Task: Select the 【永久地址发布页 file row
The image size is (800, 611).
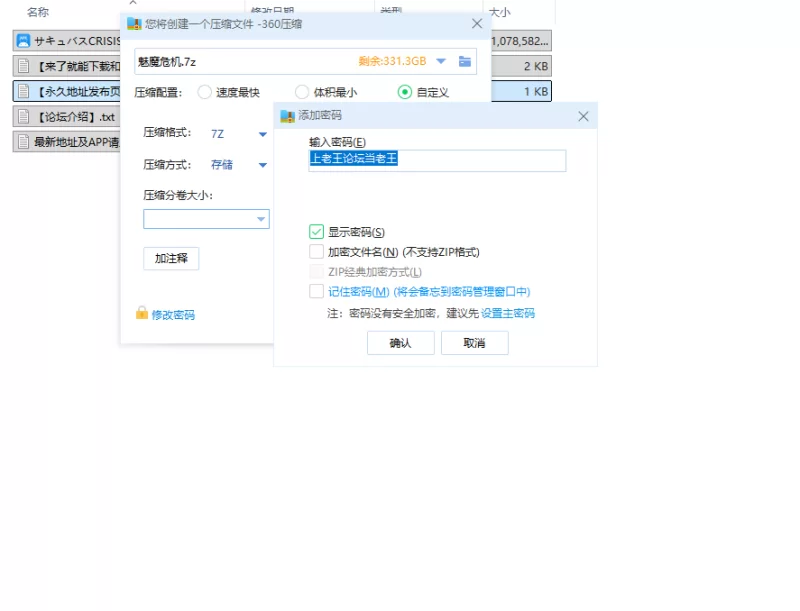Action: [x=67, y=91]
